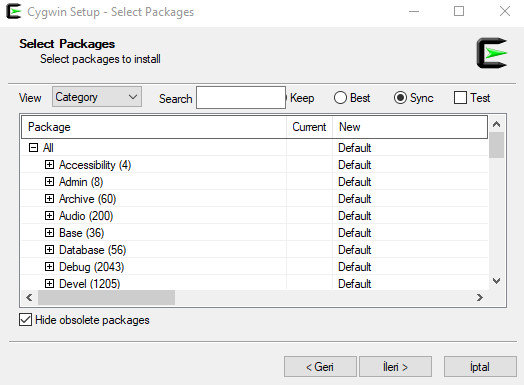Click the vertical scrollbar down arrow
This screenshot has height=385, width=524.
[497, 281]
